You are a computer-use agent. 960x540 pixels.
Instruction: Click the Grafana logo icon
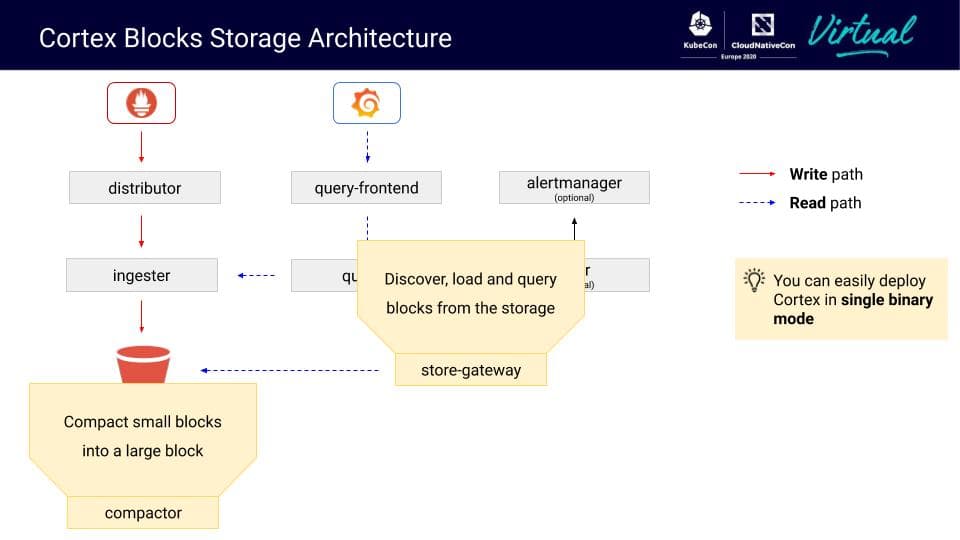tap(367, 103)
